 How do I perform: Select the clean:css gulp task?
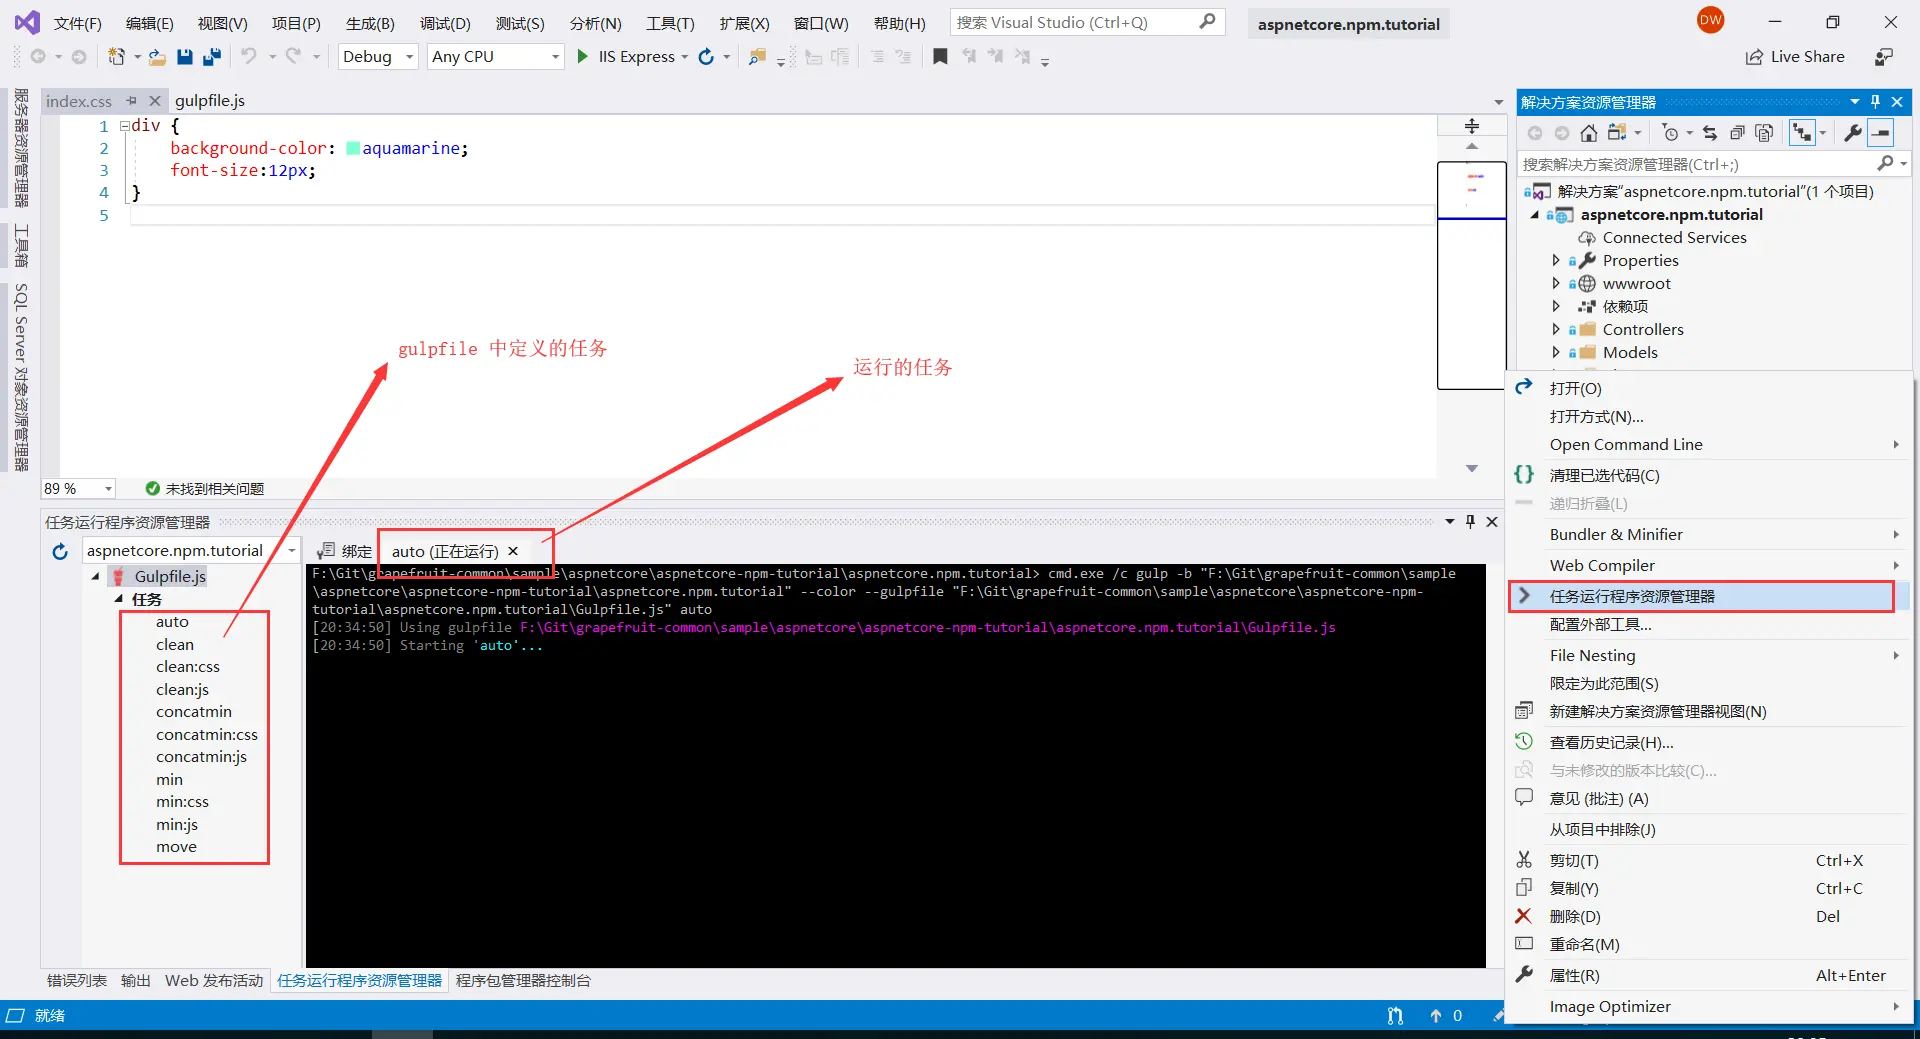tap(188, 667)
